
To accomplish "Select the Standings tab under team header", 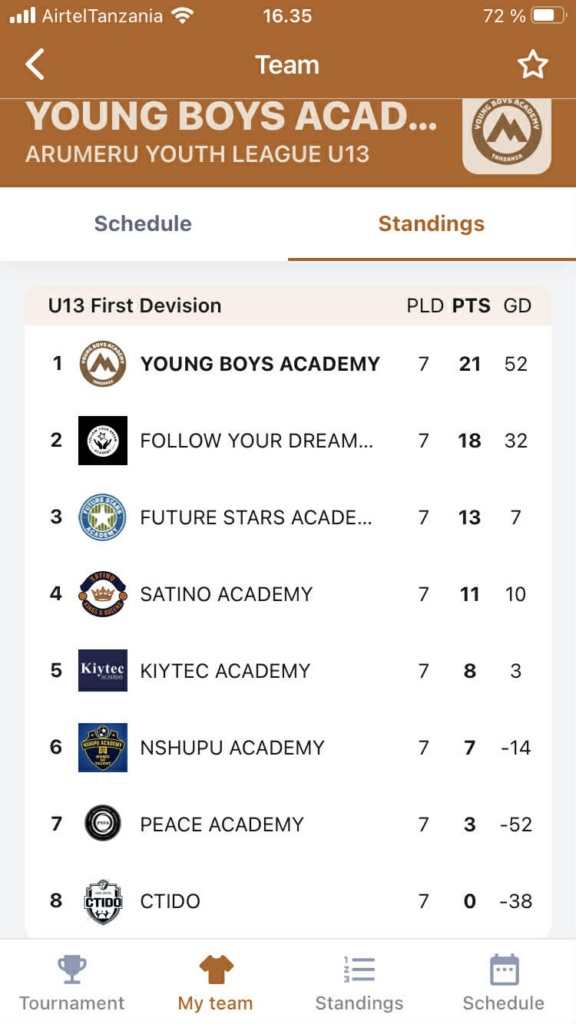I will point(432,224).
